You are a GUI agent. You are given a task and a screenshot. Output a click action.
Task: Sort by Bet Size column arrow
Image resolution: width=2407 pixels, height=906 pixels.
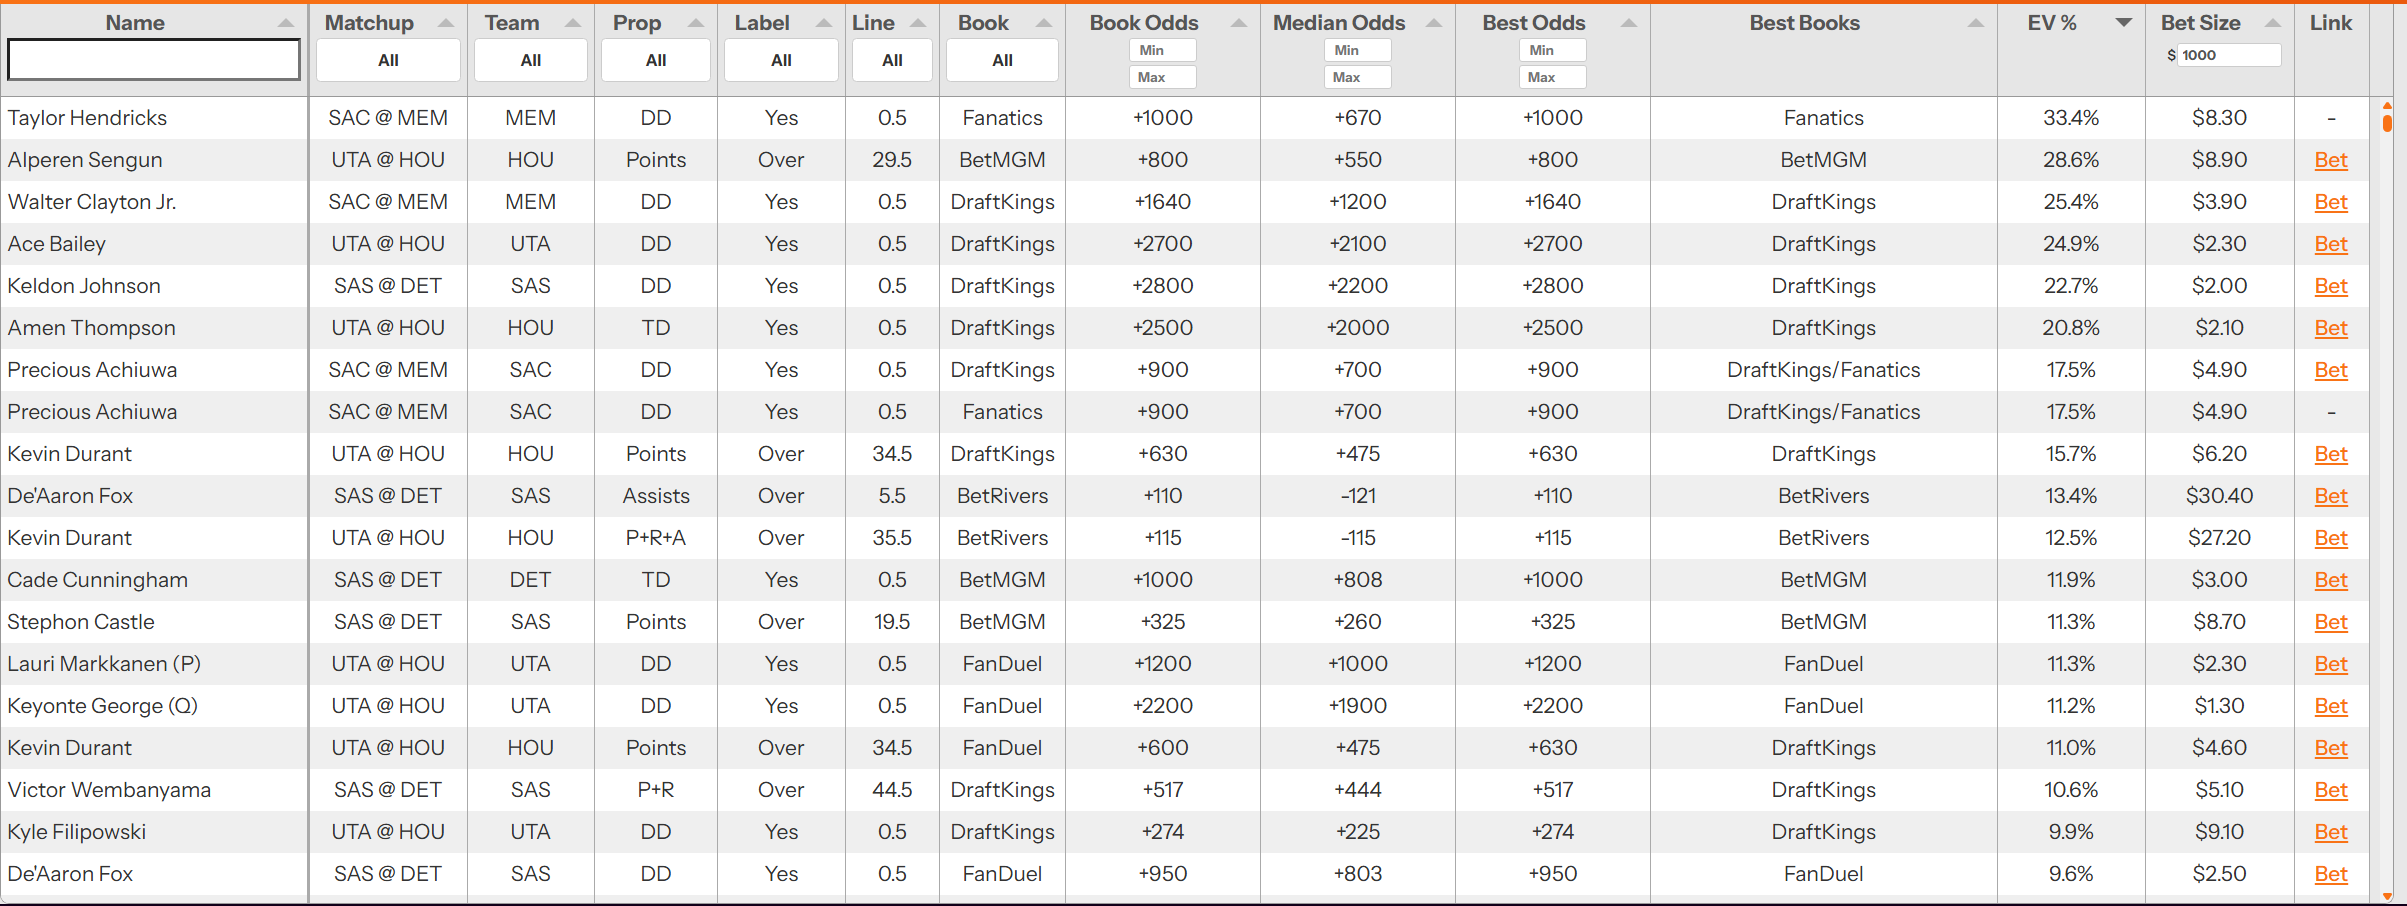point(2273,23)
